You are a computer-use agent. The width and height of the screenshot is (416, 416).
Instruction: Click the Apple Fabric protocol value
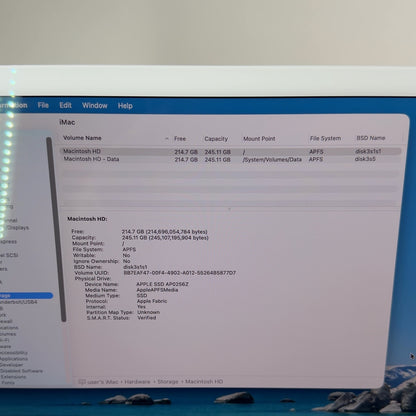pos(152,301)
